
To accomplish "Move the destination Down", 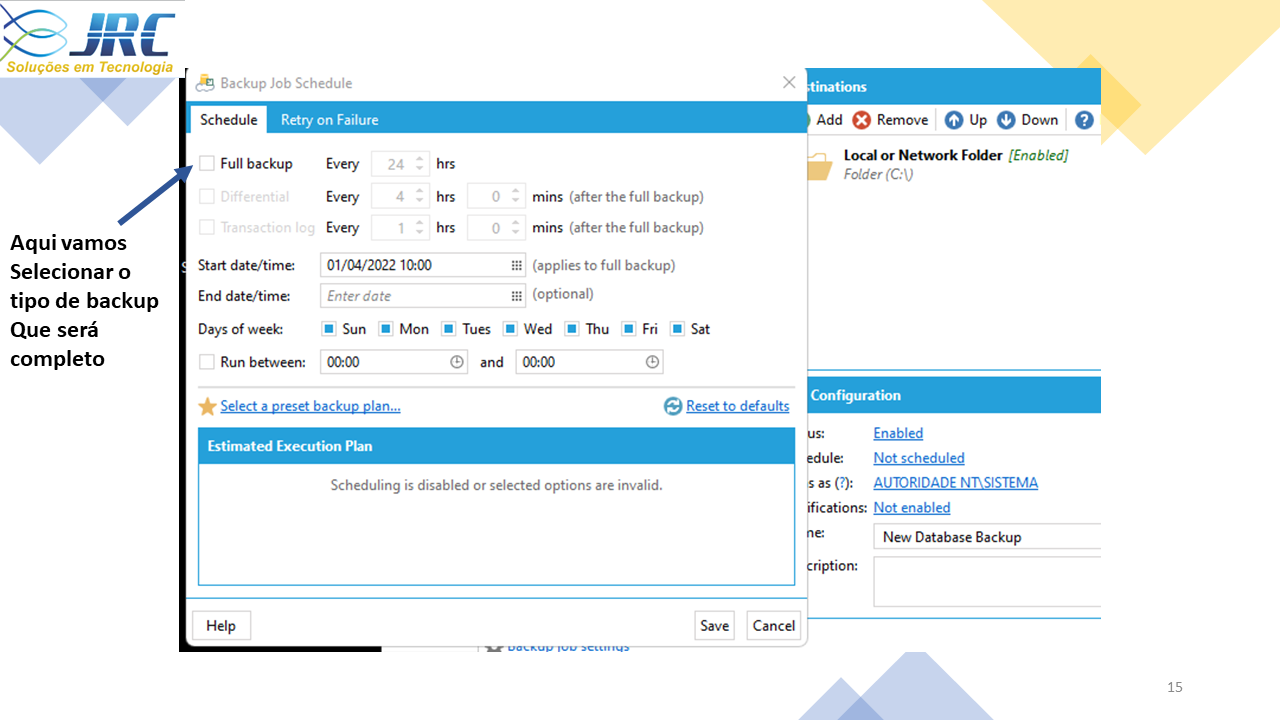I will coord(1027,119).
